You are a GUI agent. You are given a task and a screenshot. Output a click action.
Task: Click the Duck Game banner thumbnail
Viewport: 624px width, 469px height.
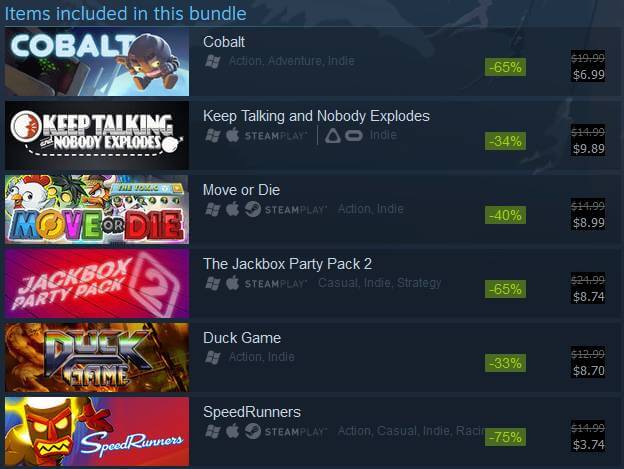tap(97, 357)
